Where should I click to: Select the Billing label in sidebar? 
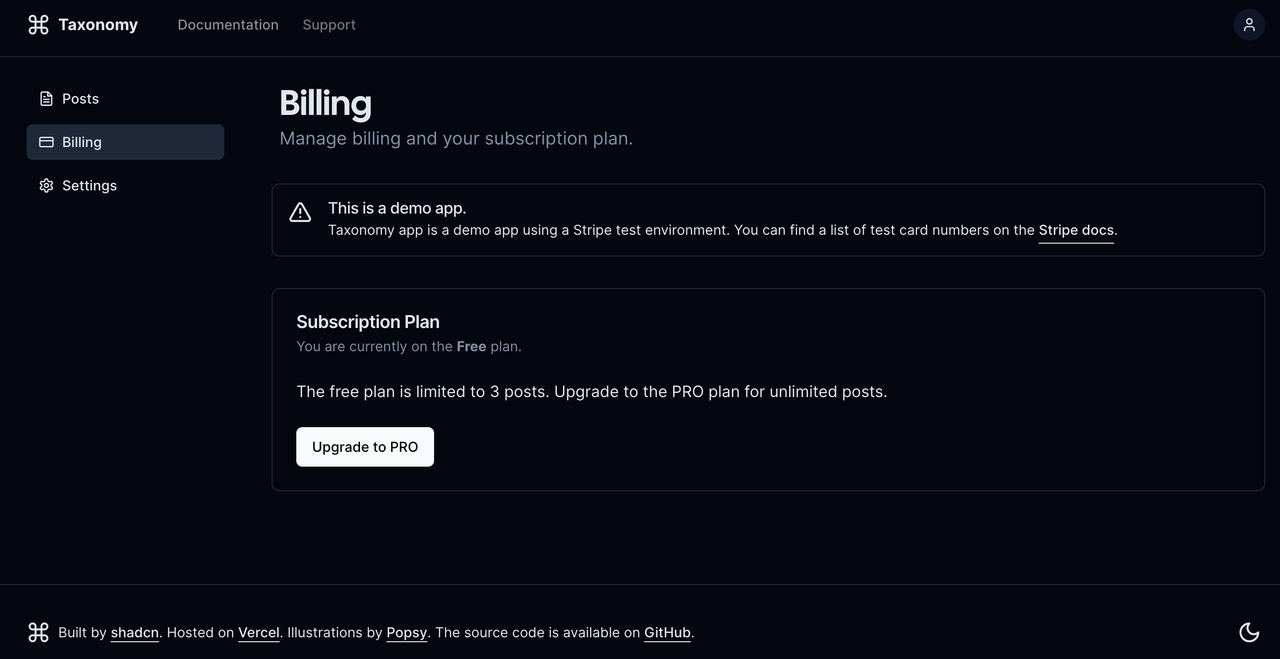(82, 142)
